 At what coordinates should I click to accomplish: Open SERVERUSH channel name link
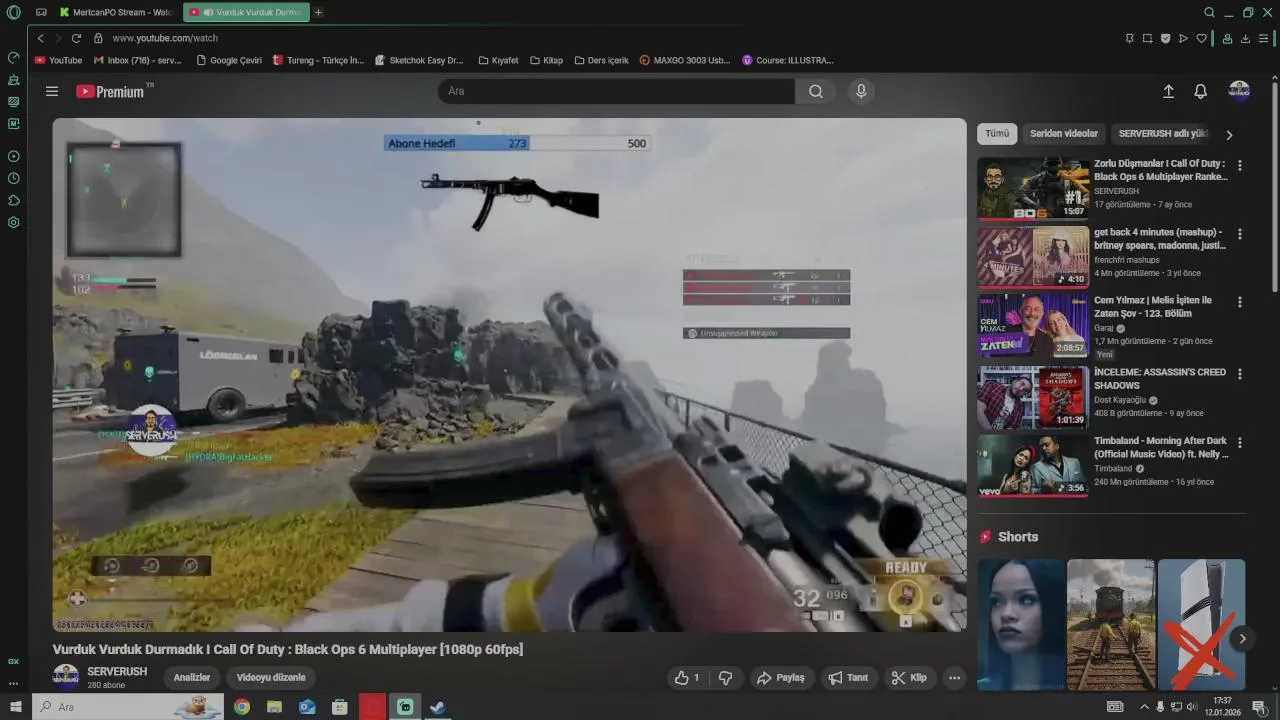coord(117,671)
